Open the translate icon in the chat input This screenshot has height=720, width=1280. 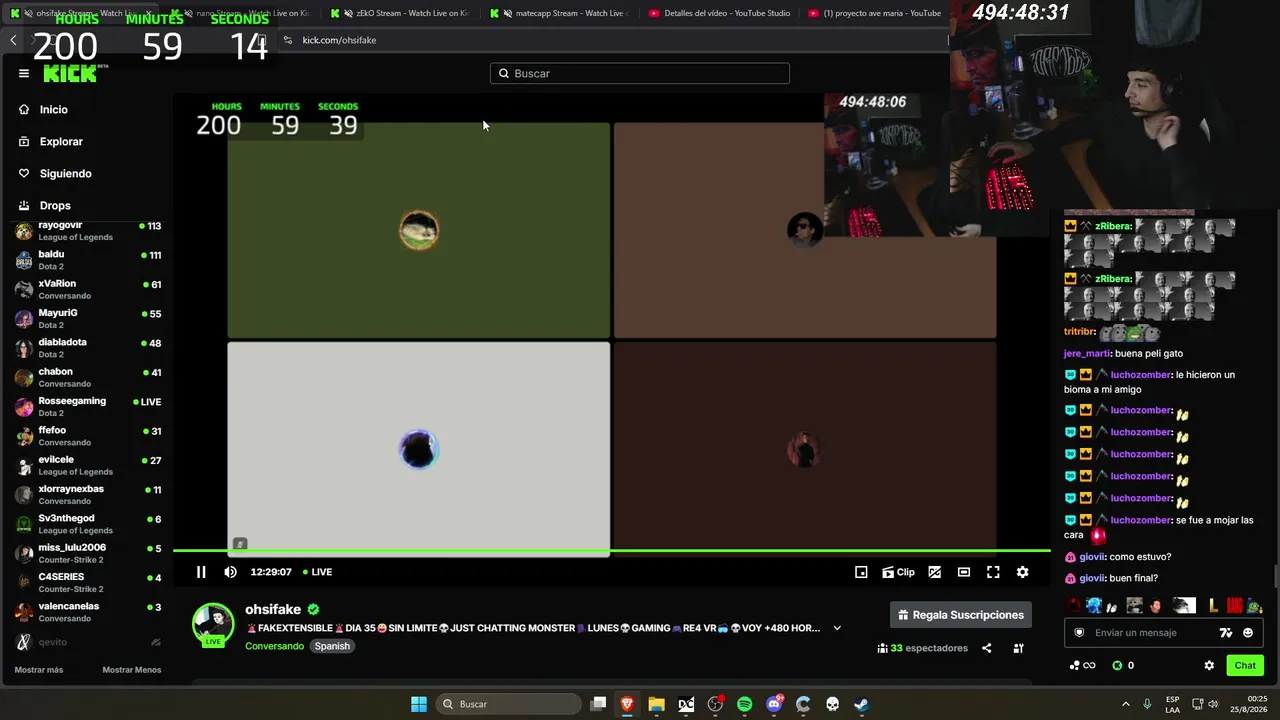click(x=1226, y=633)
